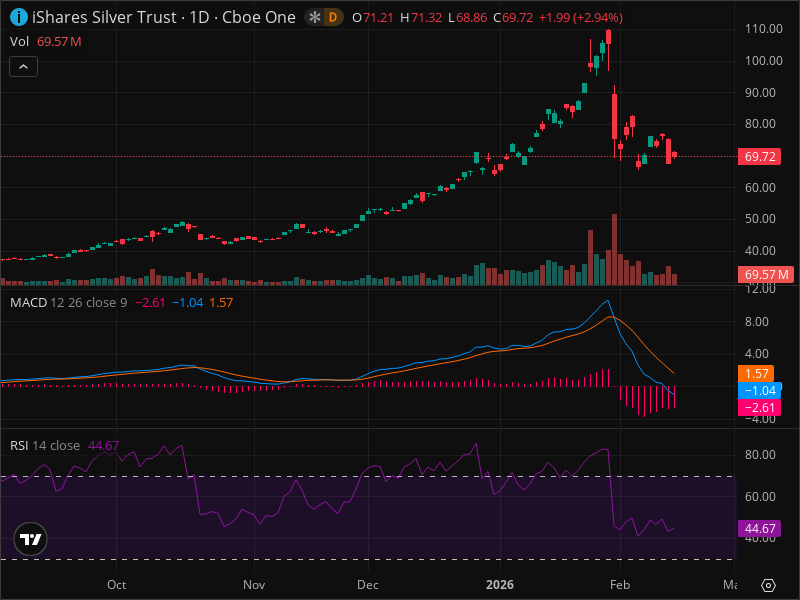Click the orange 1.57 signal value tag
Viewport: 800px width, 600px height.
pos(756,373)
